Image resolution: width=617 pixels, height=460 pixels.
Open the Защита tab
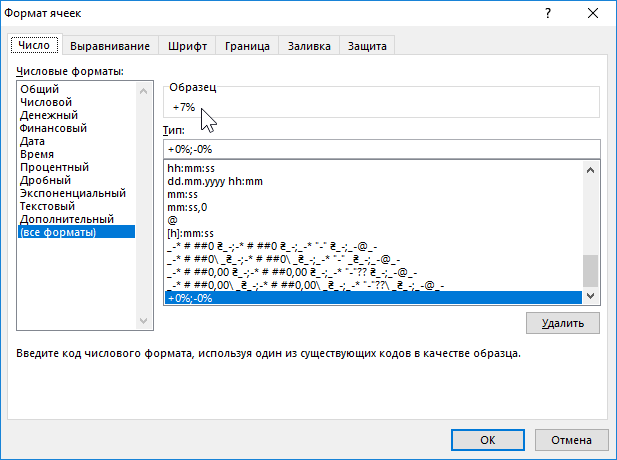pyautogui.click(x=367, y=46)
